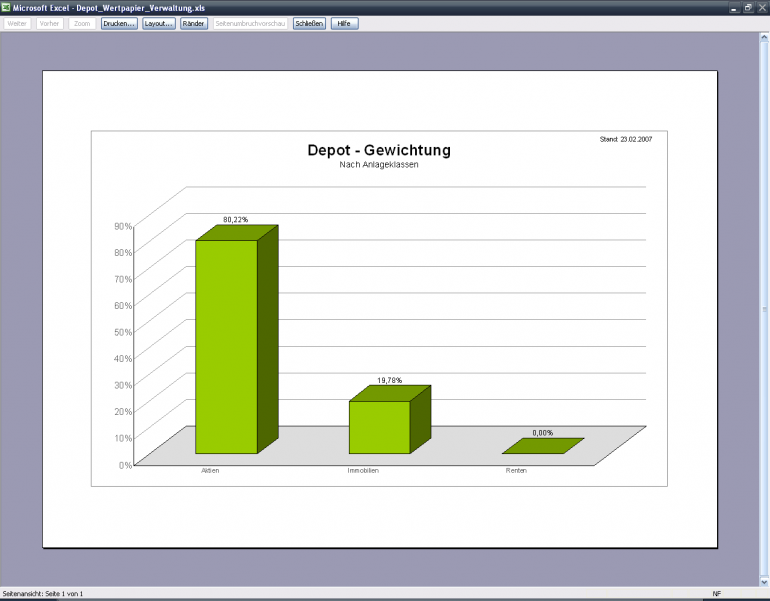Open Hilfe help button
The height and width of the screenshot is (601, 770).
[x=344, y=24]
